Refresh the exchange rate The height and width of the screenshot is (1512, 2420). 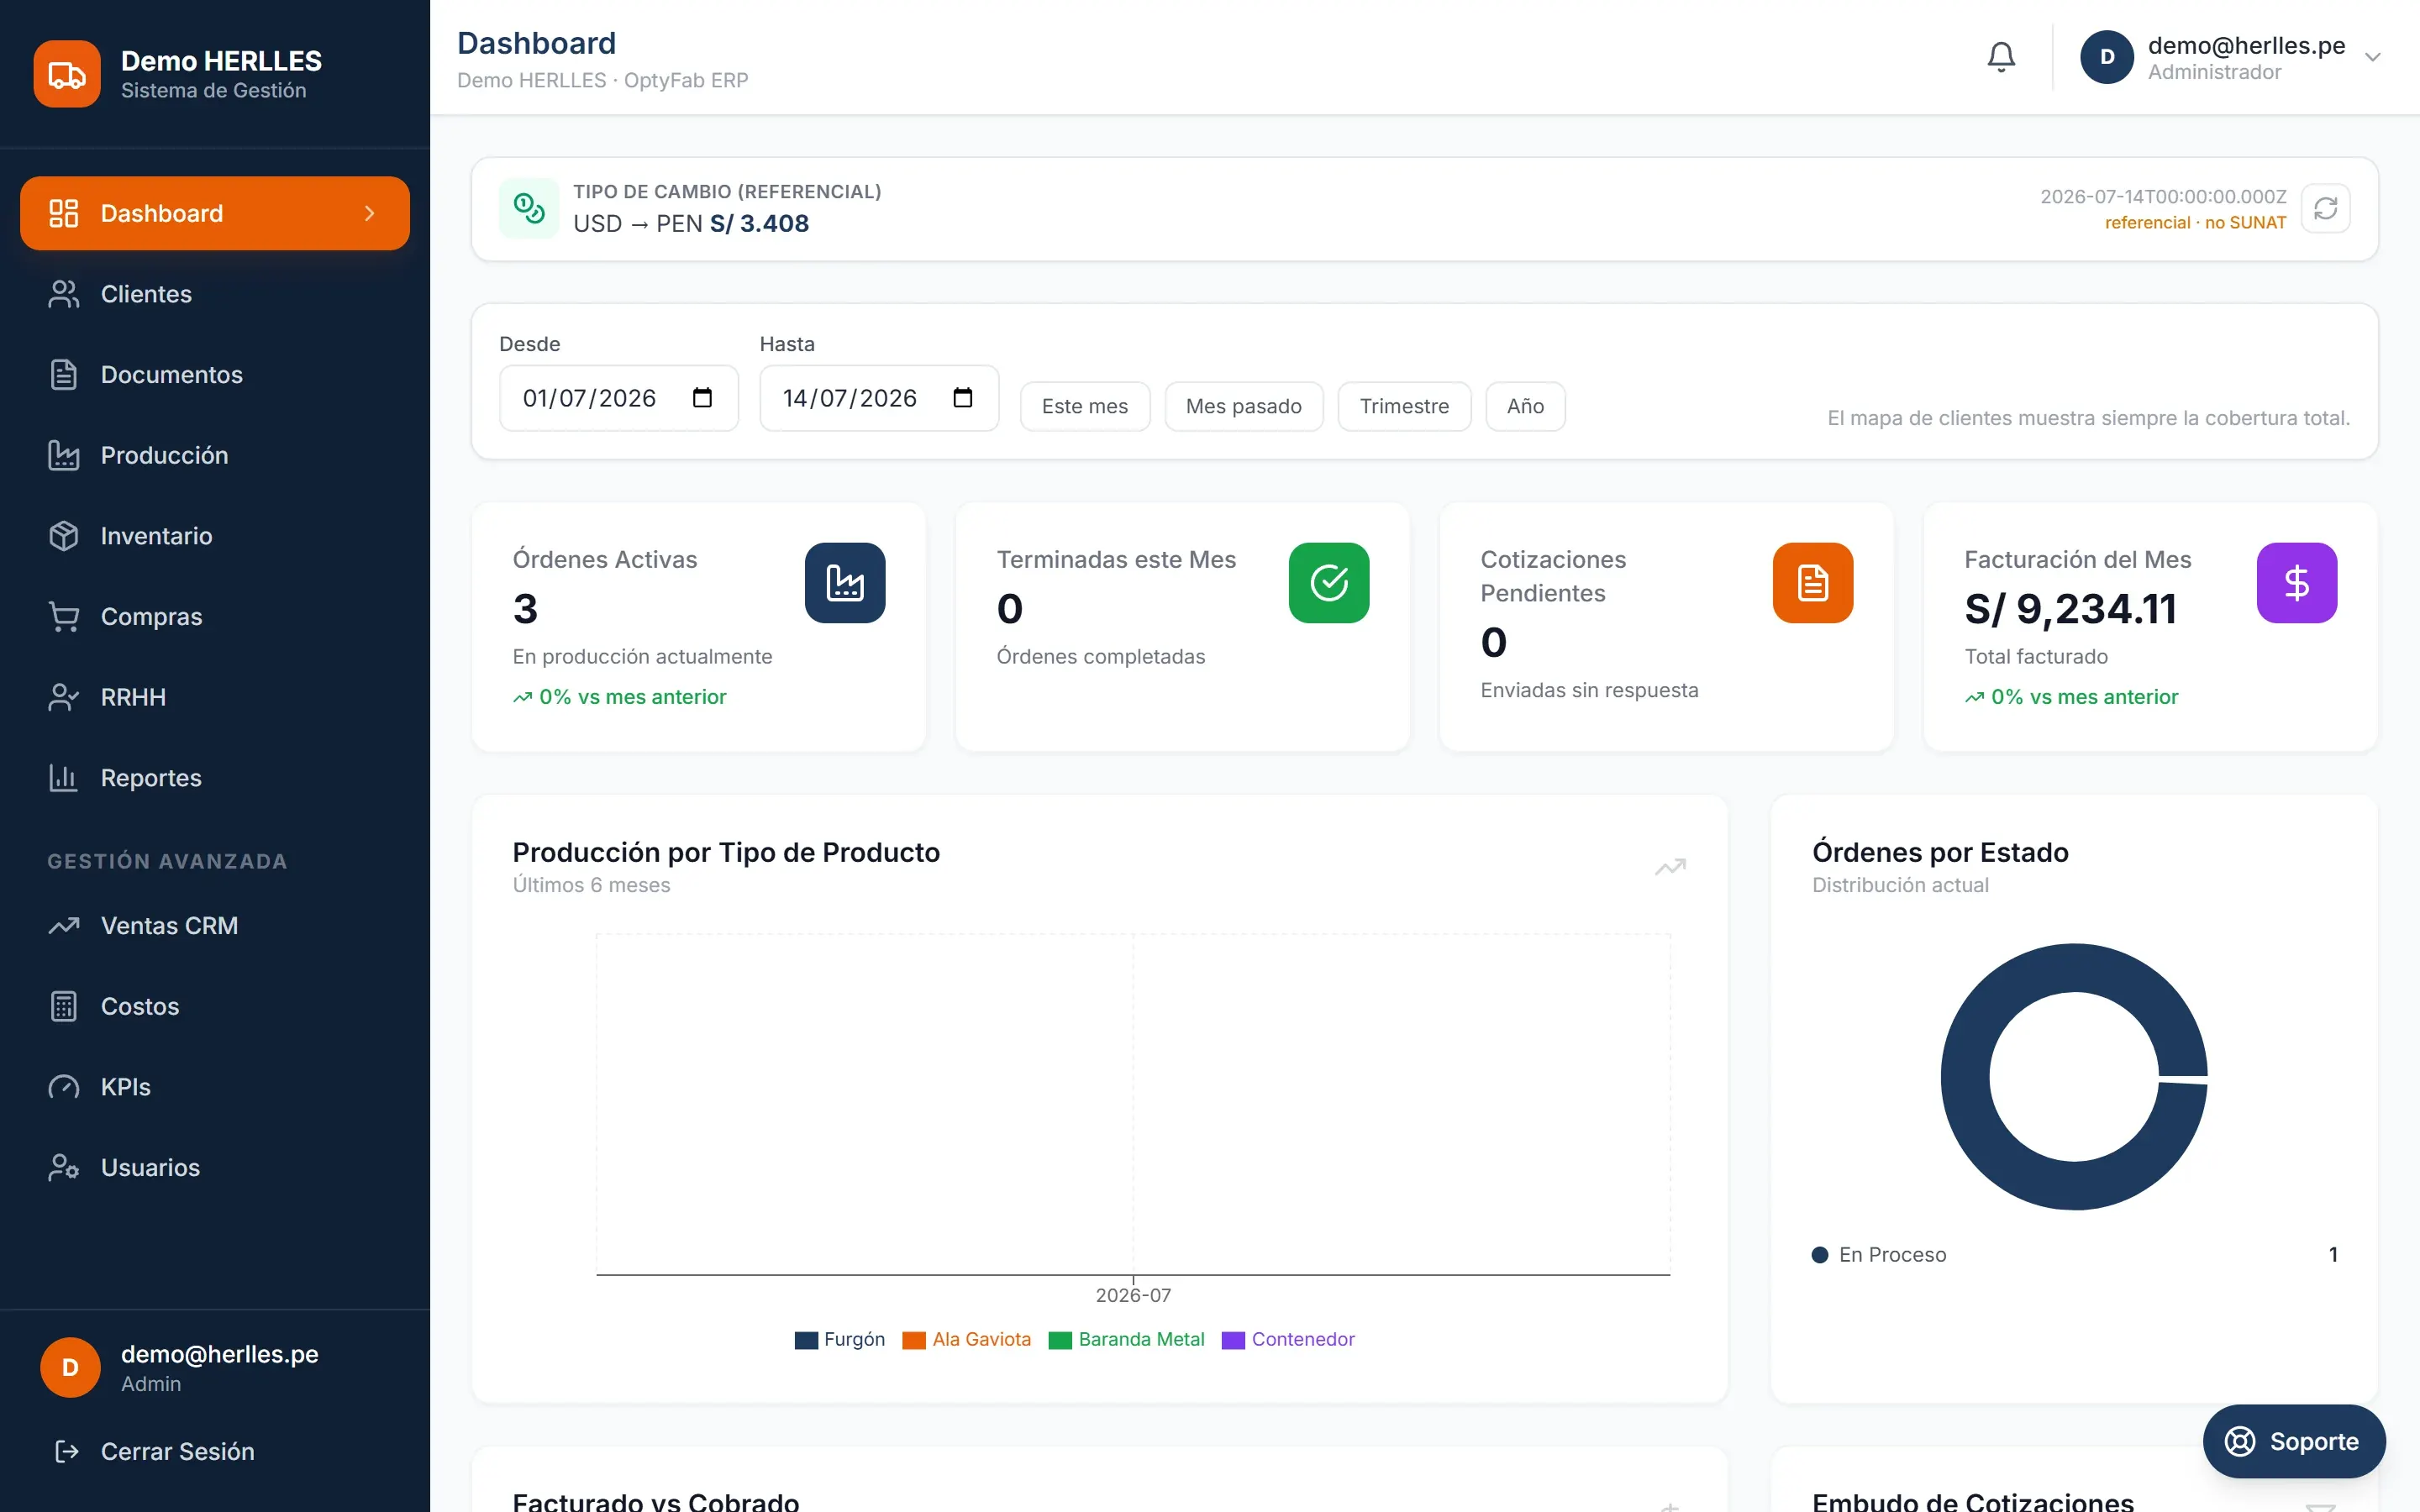2325,208
